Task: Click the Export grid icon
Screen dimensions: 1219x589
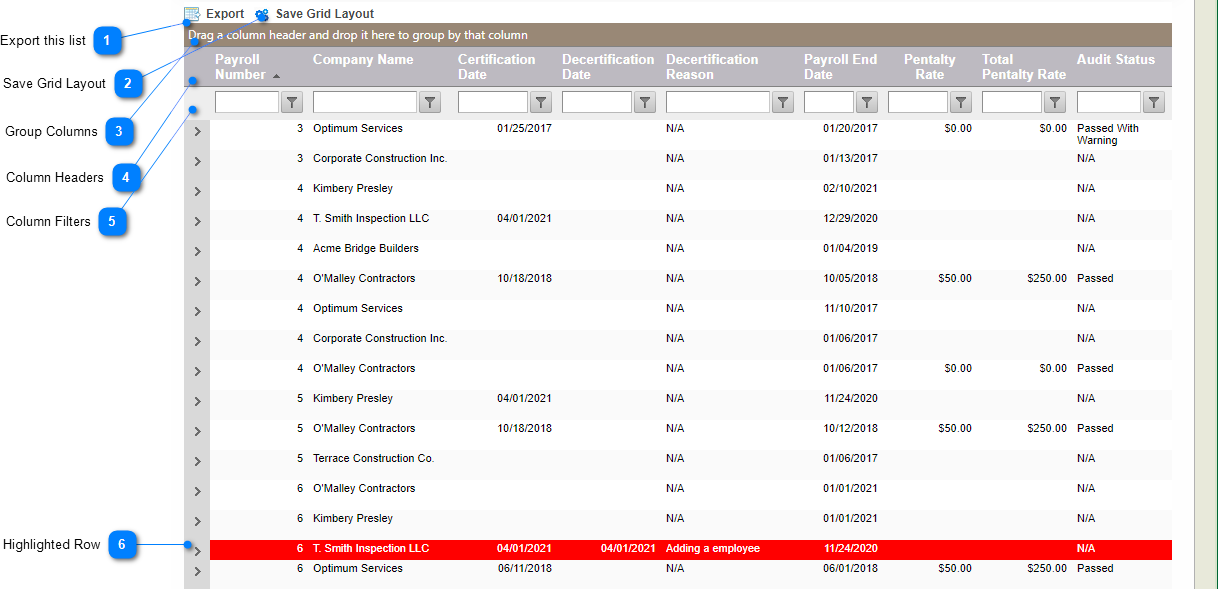Action: point(192,14)
